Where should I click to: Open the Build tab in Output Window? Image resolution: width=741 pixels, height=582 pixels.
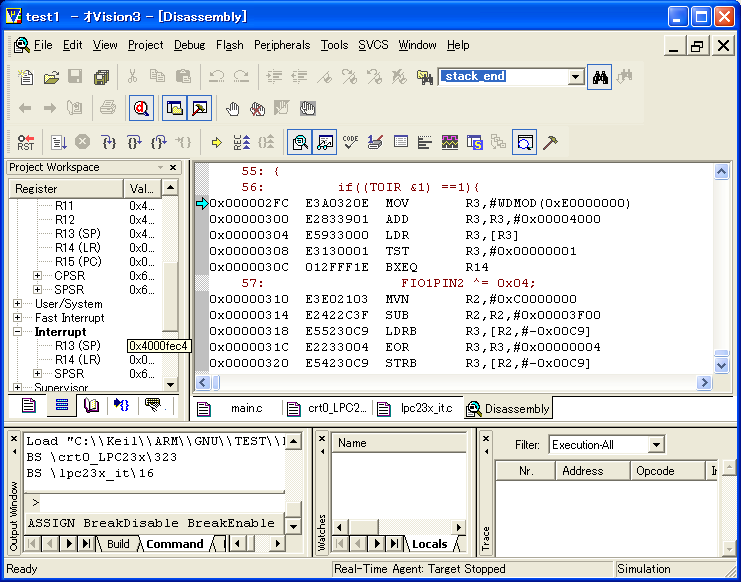pos(118,544)
